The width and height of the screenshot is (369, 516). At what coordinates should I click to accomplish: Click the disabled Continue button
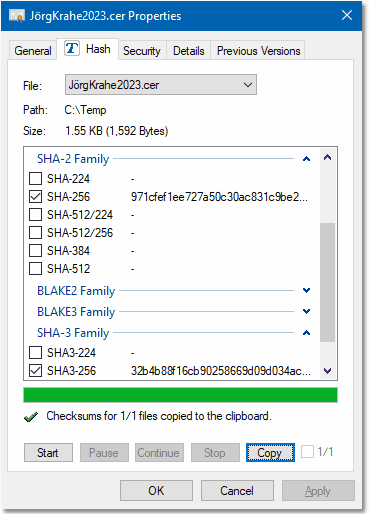point(159,453)
